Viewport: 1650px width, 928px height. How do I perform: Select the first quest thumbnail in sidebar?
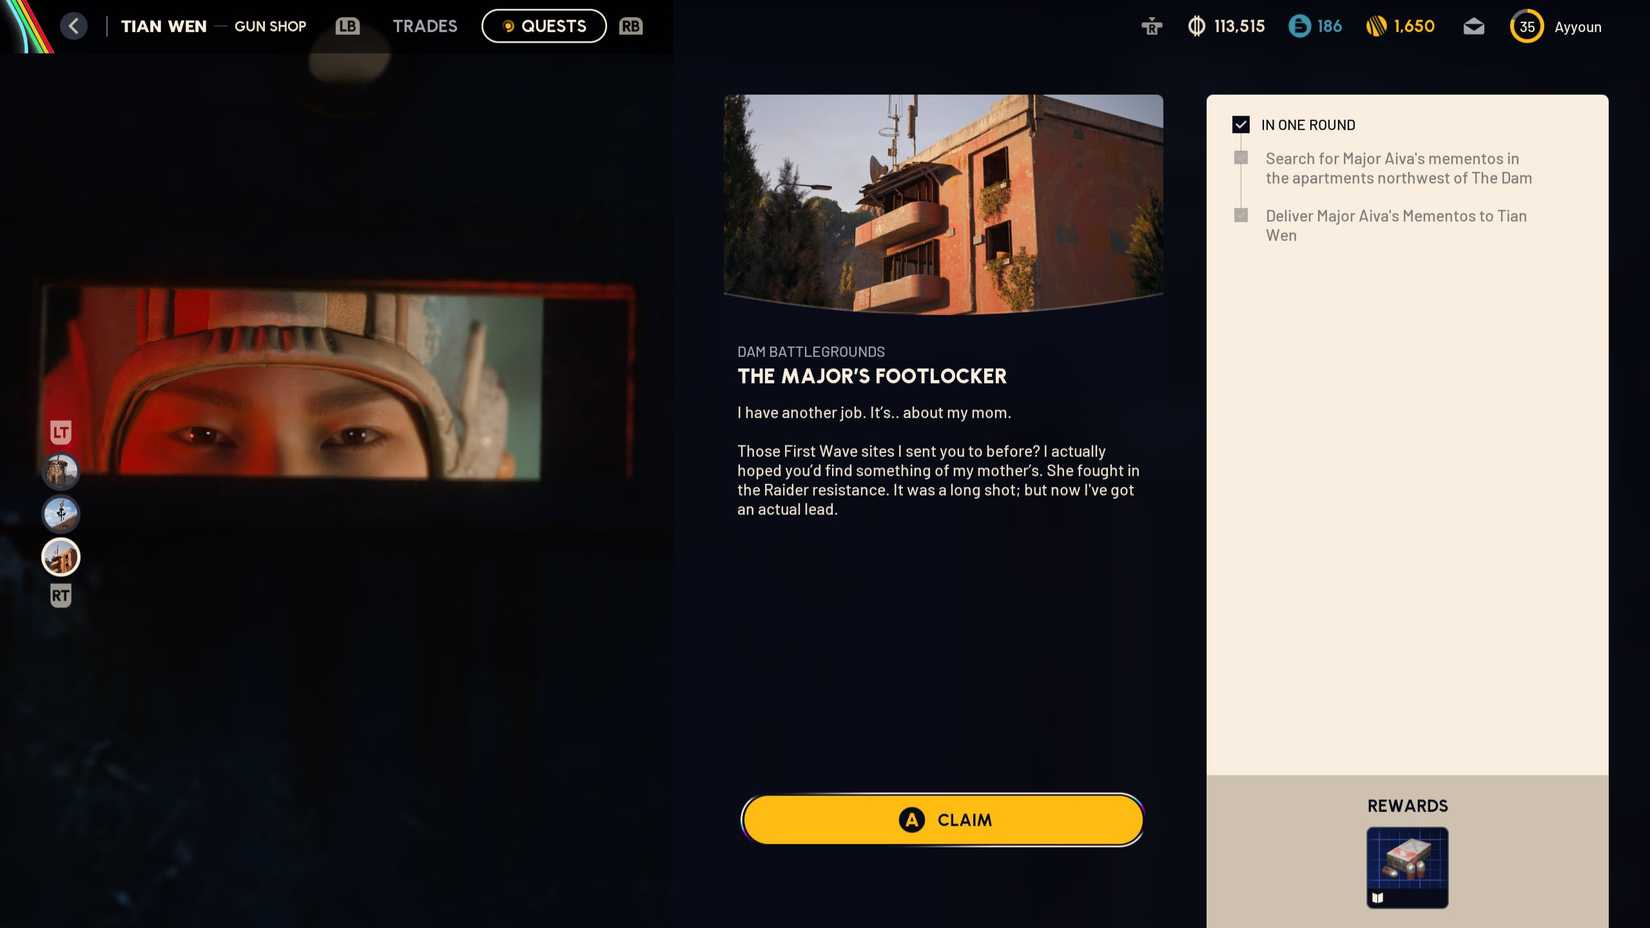61,471
